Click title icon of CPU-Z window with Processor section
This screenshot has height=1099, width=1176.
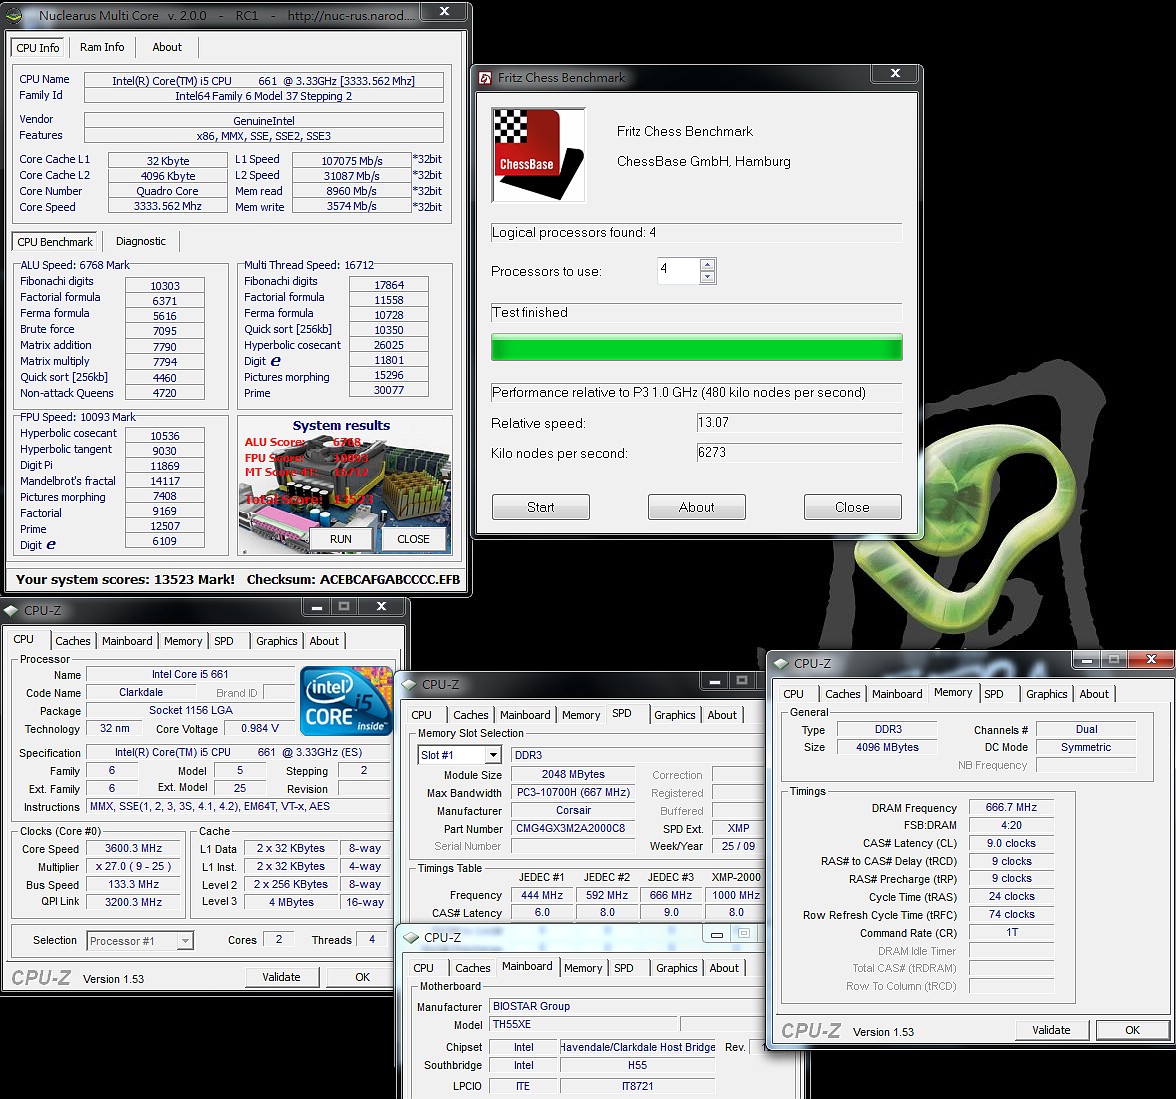click(x=11, y=611)
